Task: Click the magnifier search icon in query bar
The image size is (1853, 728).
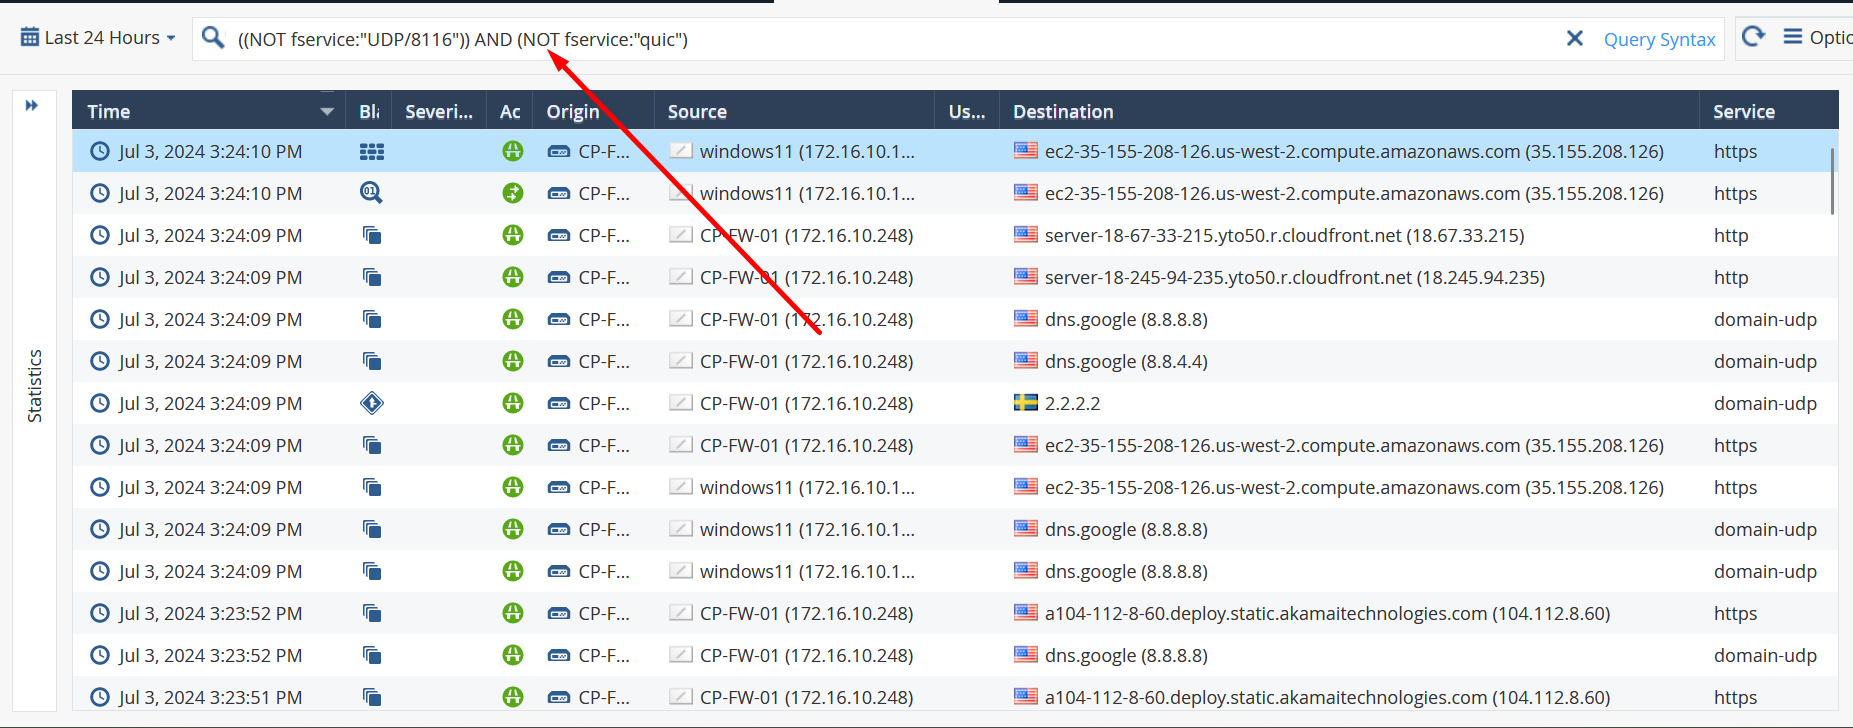Action: (212, 38)
